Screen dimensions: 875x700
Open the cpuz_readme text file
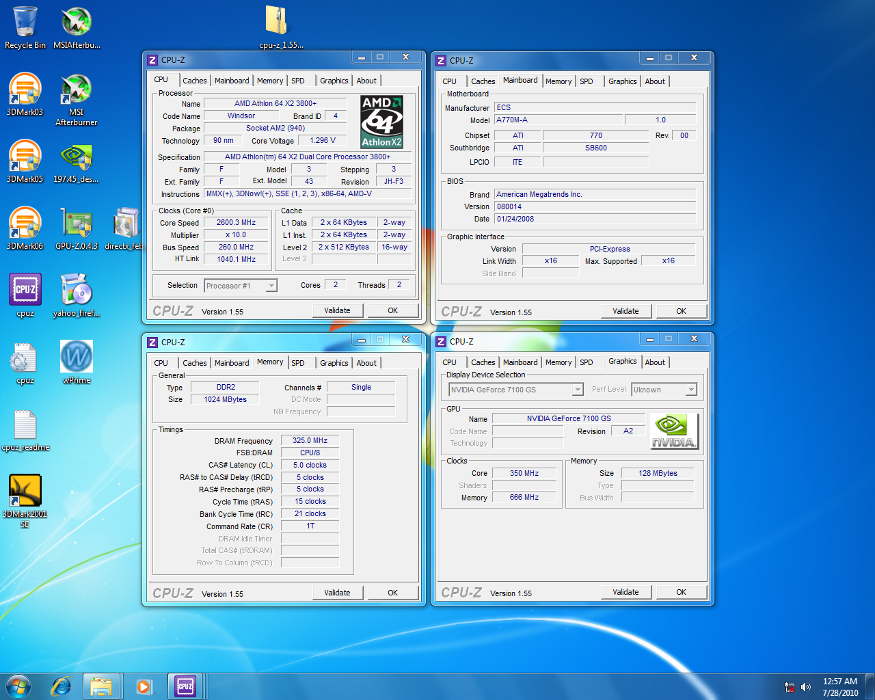tap(25, 430)
